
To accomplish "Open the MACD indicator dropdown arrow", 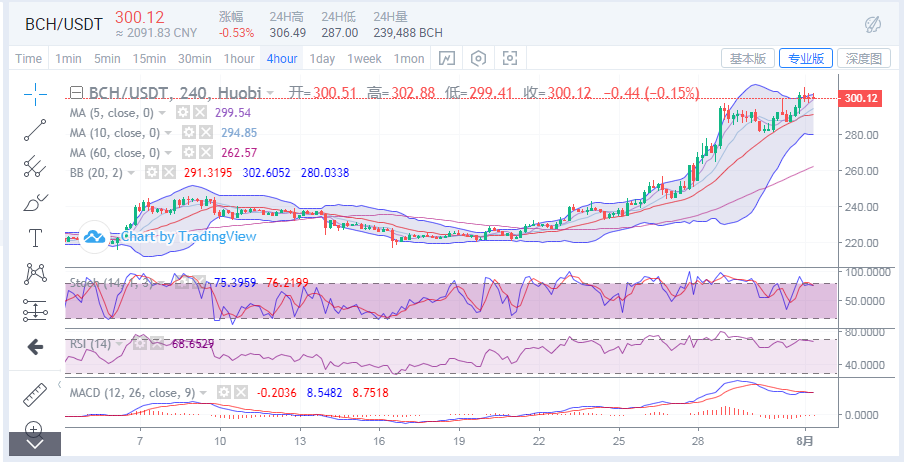I will pyautogui.click(x=204, y=393).
